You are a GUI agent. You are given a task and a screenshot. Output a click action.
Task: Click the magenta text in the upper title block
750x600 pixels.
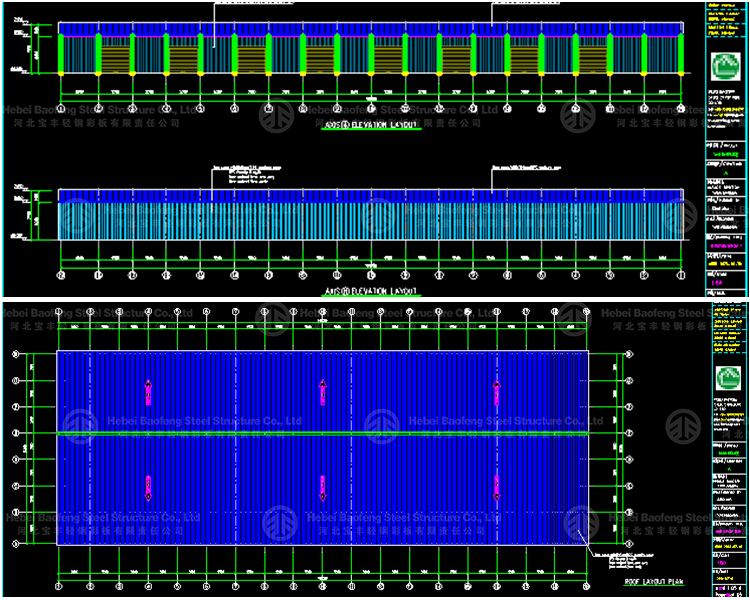click(x=725, y=244)
